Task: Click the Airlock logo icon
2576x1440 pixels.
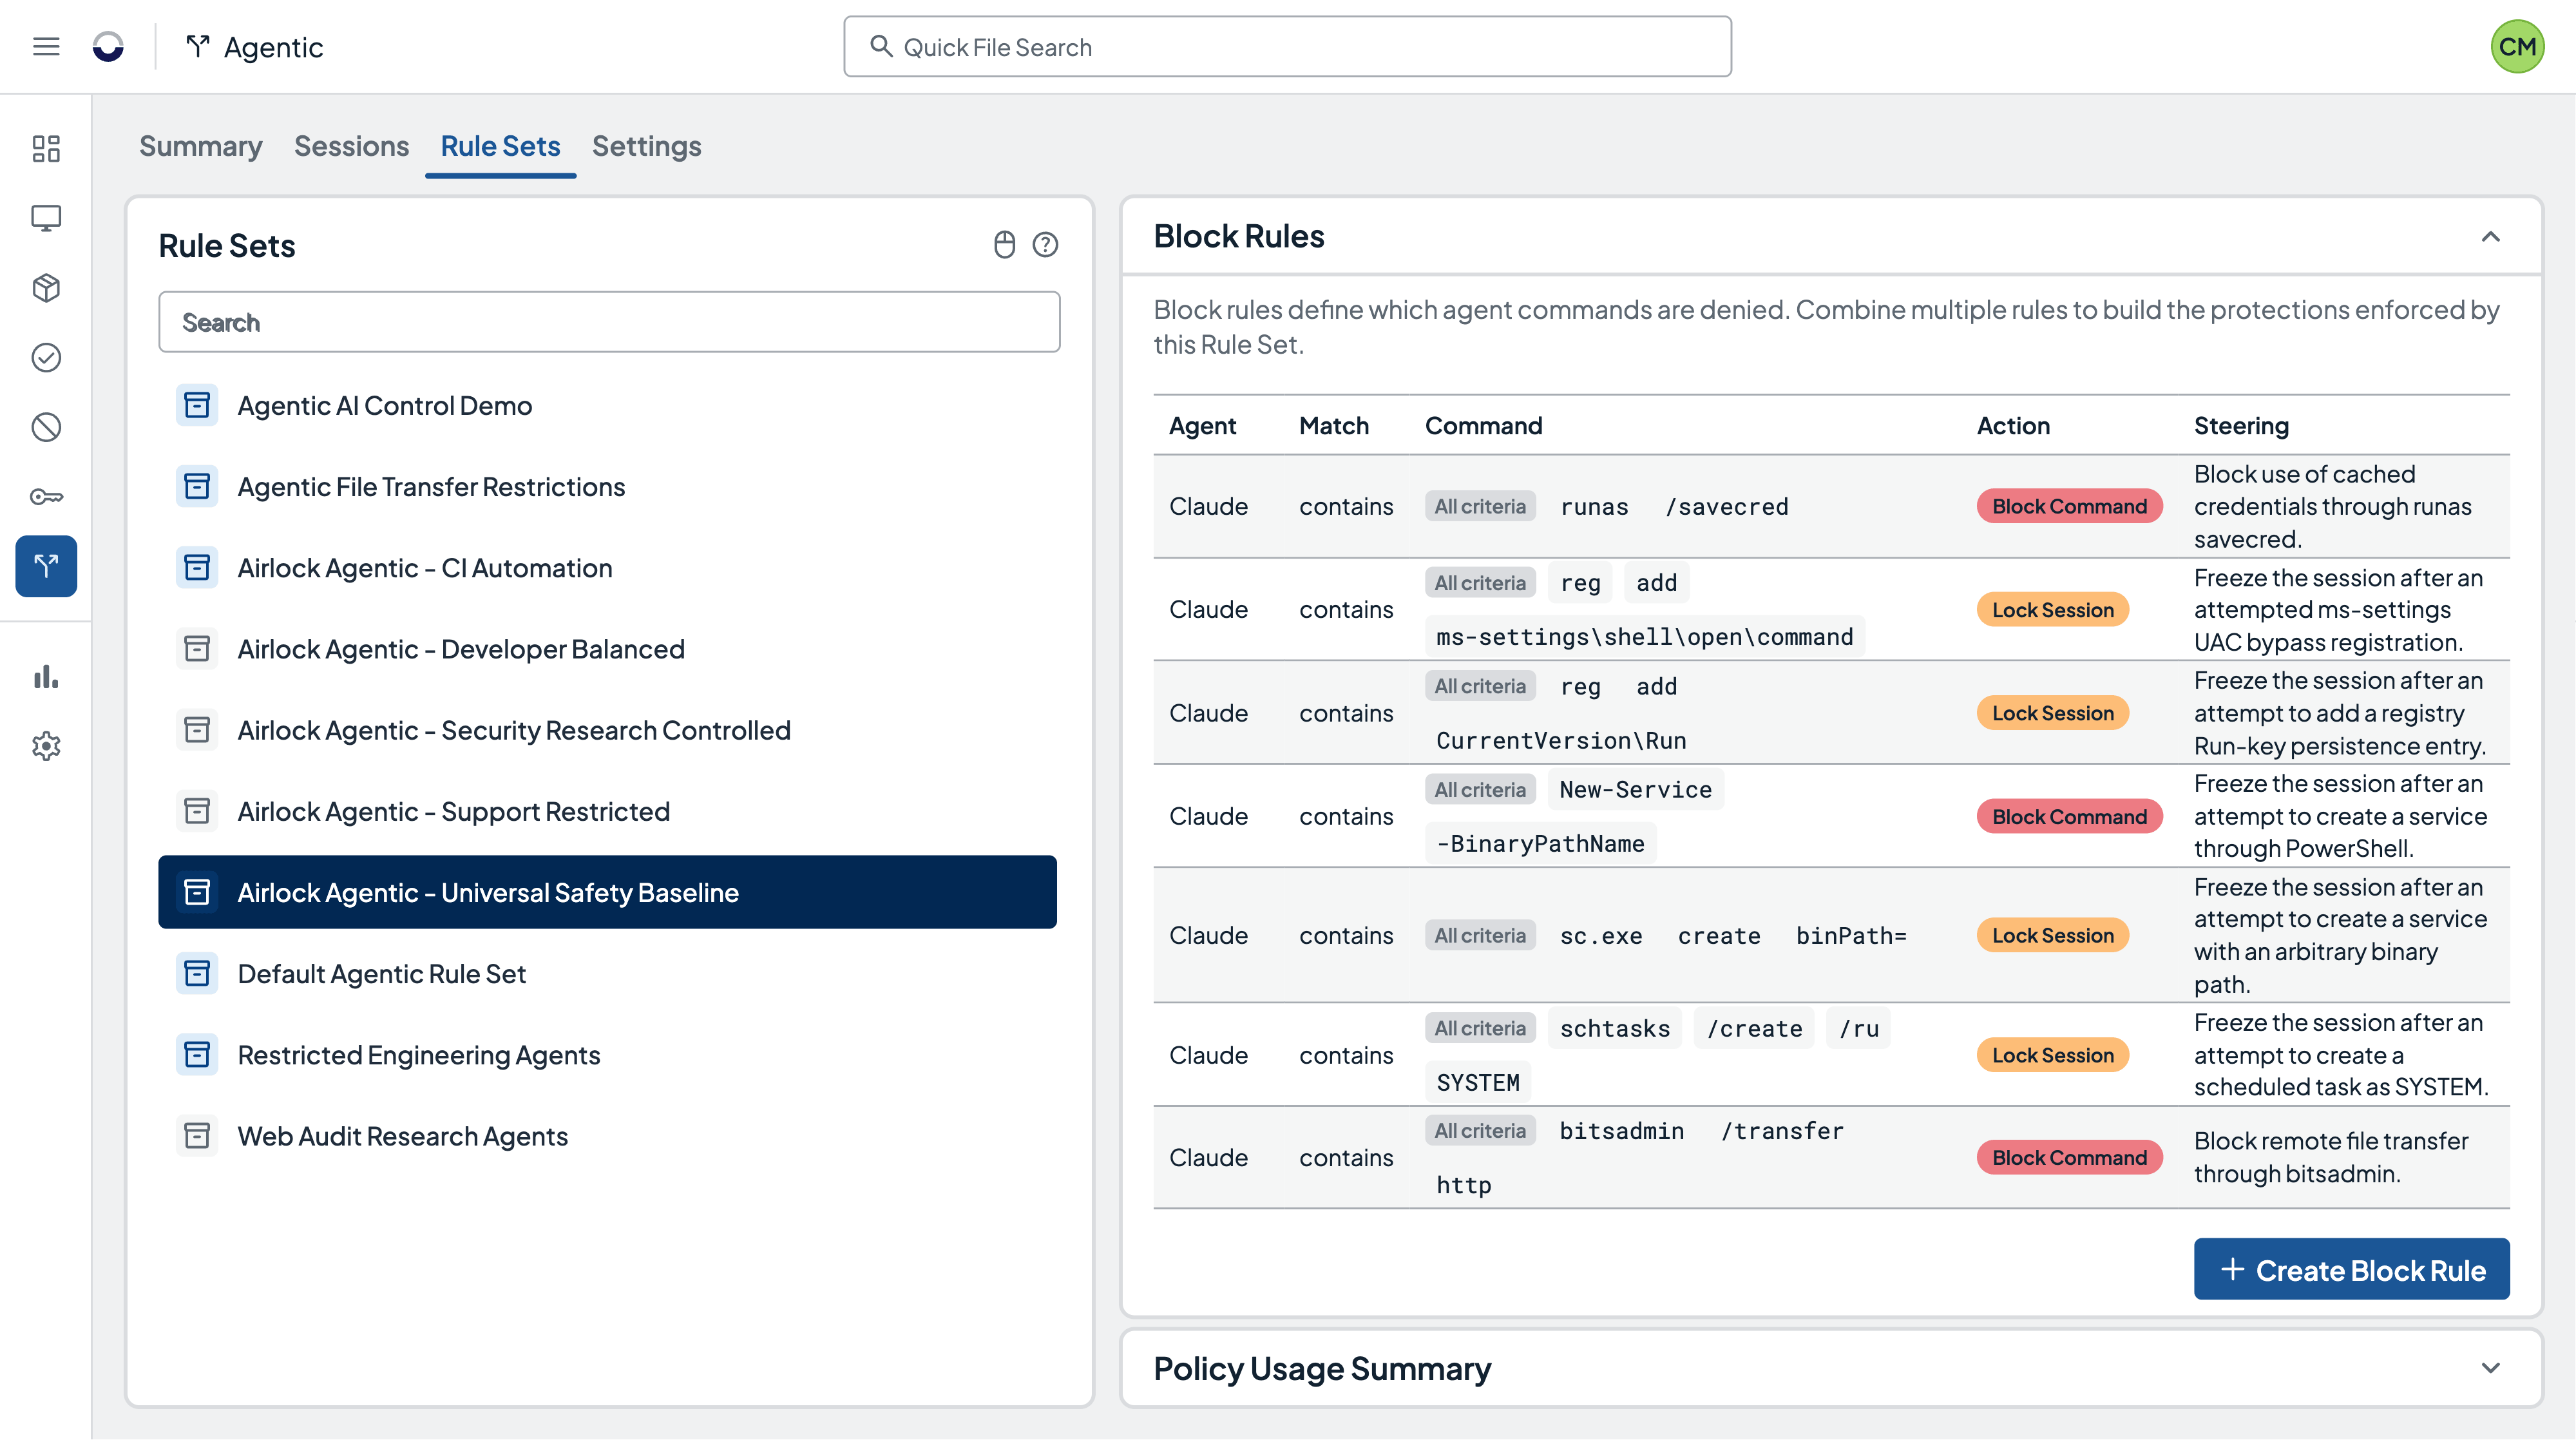Action: click(x=108, y=47)
